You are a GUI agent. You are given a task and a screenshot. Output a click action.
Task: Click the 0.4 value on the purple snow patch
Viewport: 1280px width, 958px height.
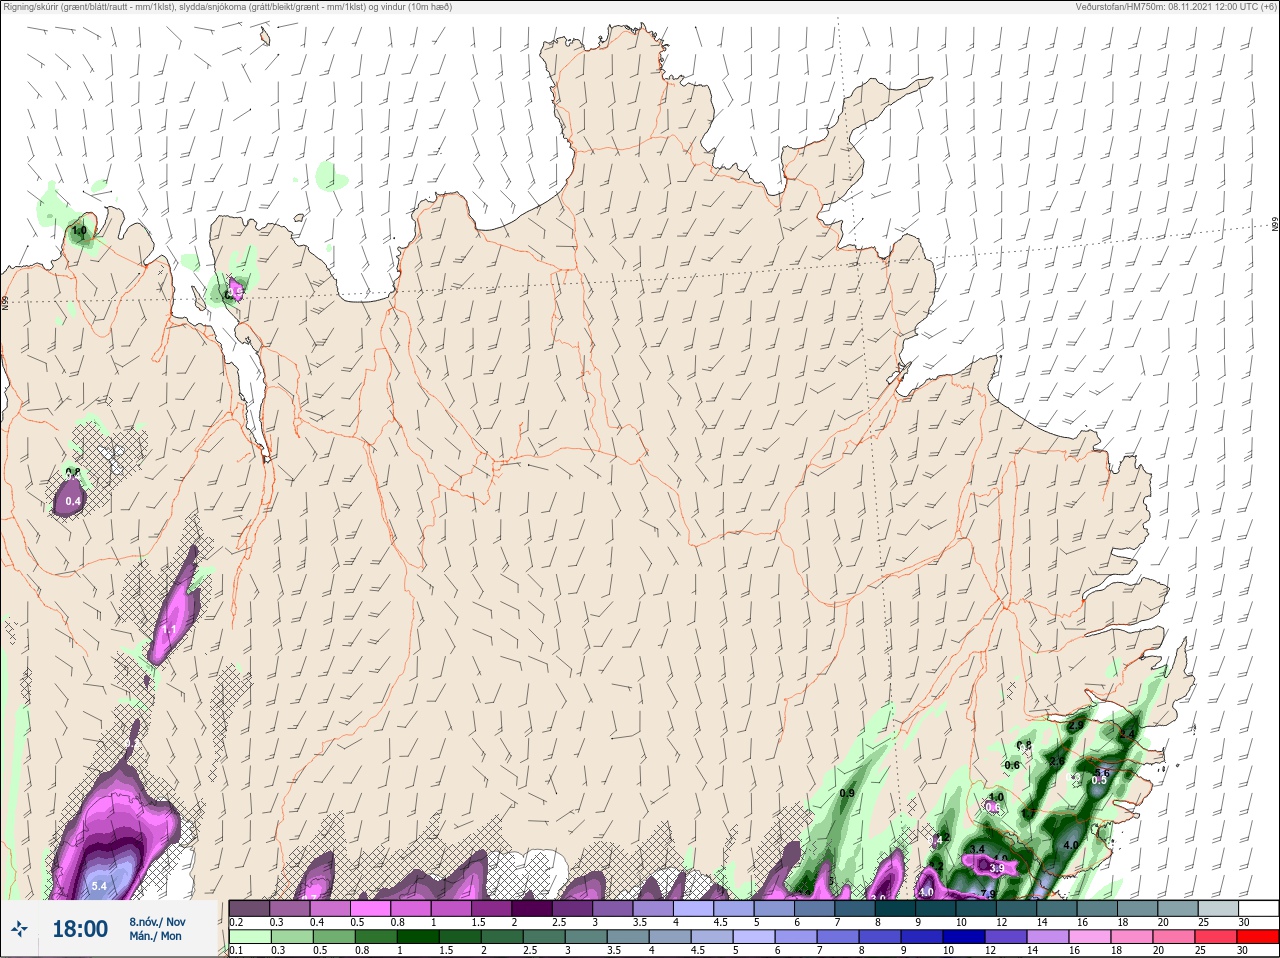pyautogui.click(x=73, y=501)
